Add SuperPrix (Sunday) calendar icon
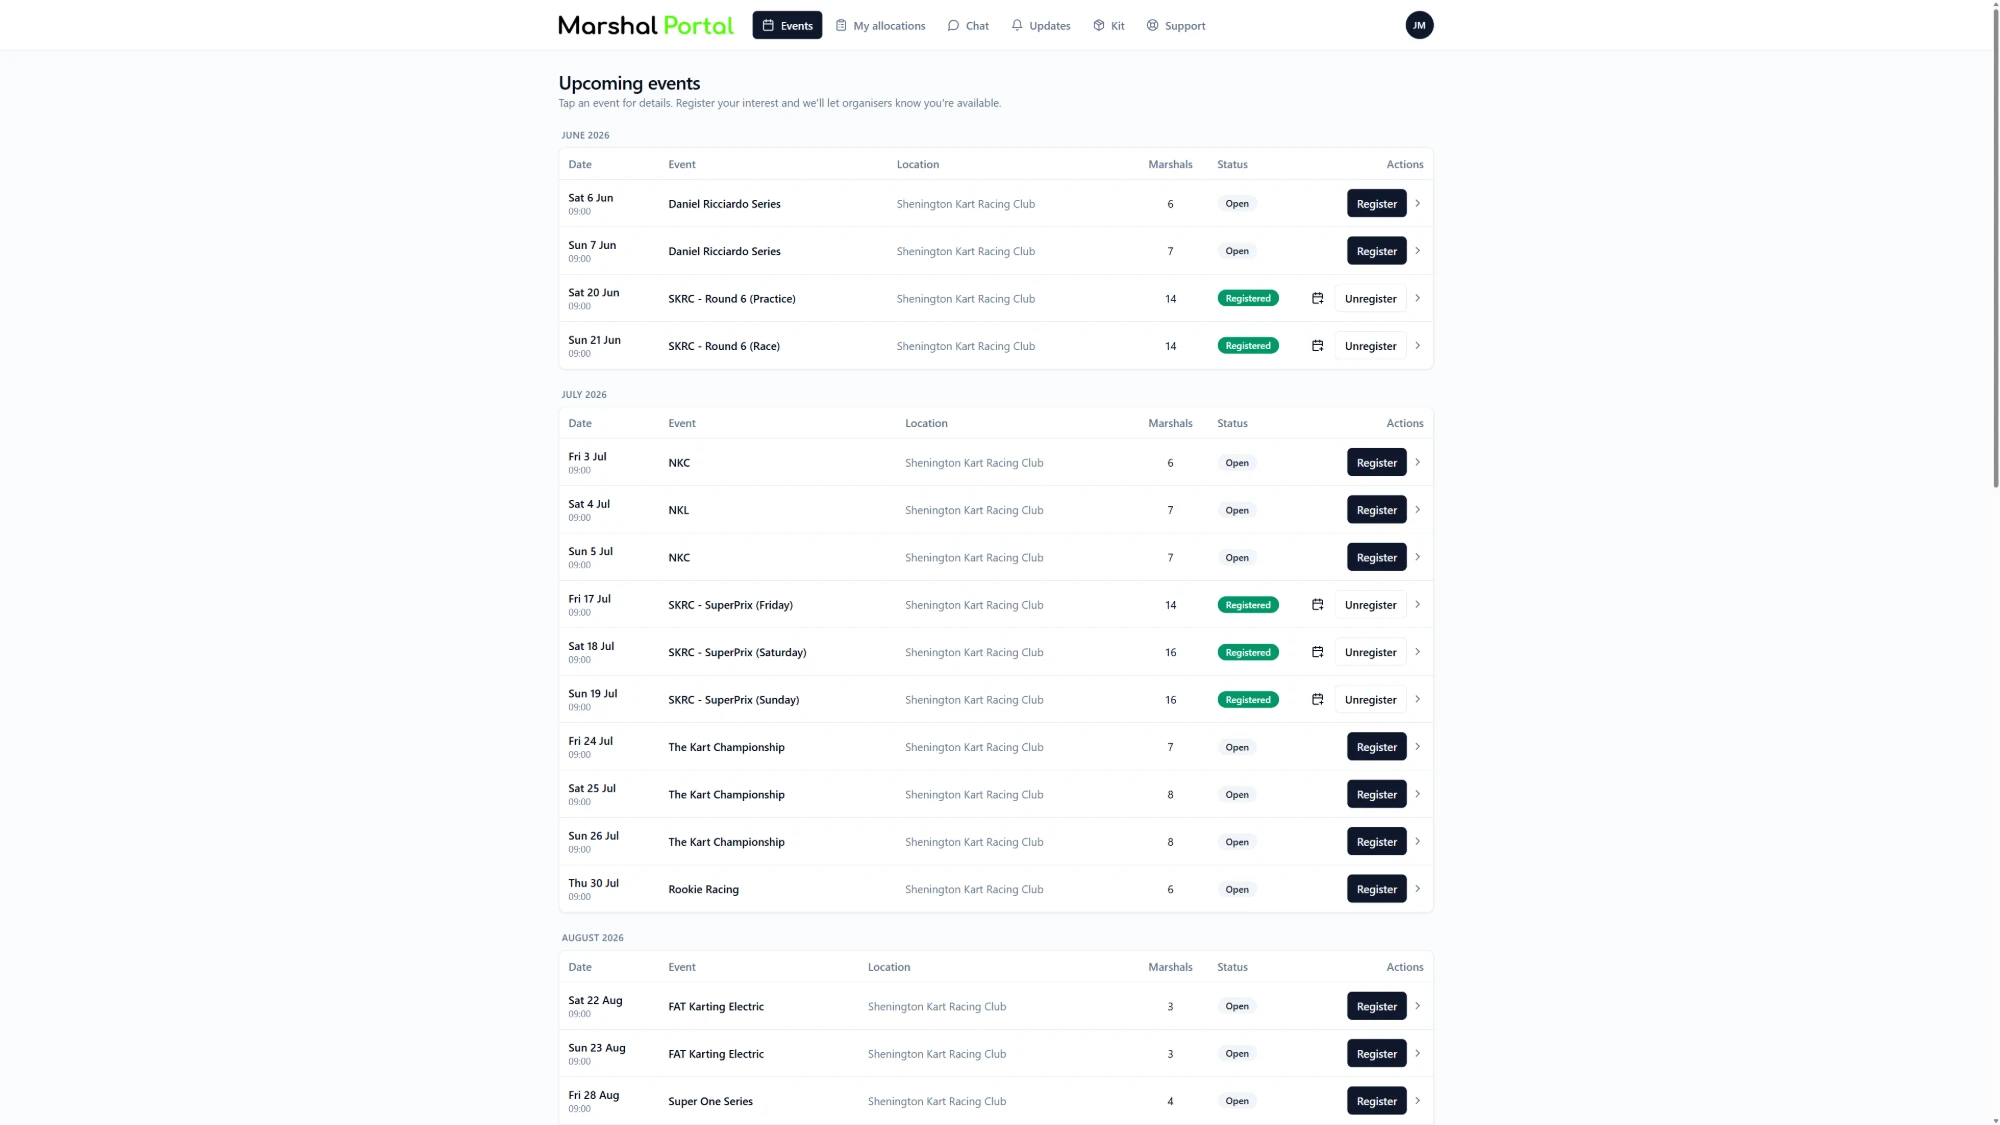 coord(1317,700)
